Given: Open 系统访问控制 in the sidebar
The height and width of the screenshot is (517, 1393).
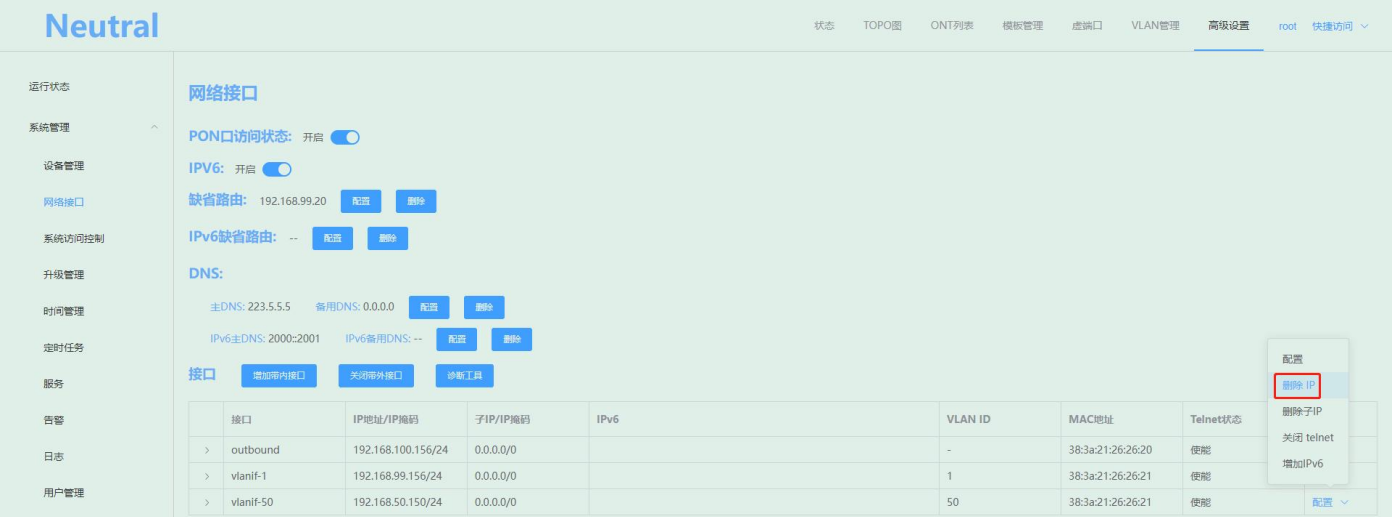Looking at the screenshot, I should 74,238.
